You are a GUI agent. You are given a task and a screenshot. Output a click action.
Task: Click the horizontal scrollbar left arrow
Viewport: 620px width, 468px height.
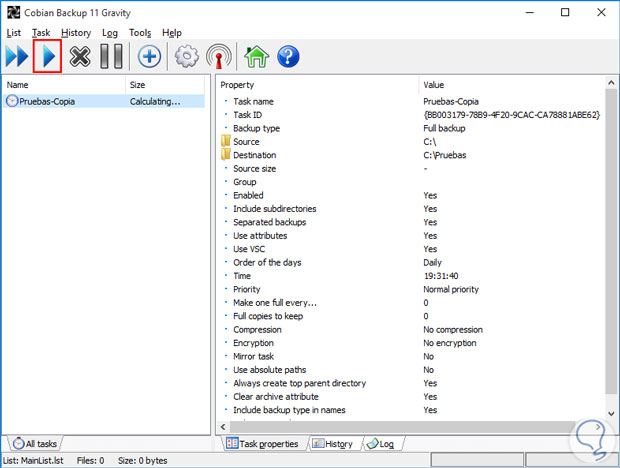(223, 427)
